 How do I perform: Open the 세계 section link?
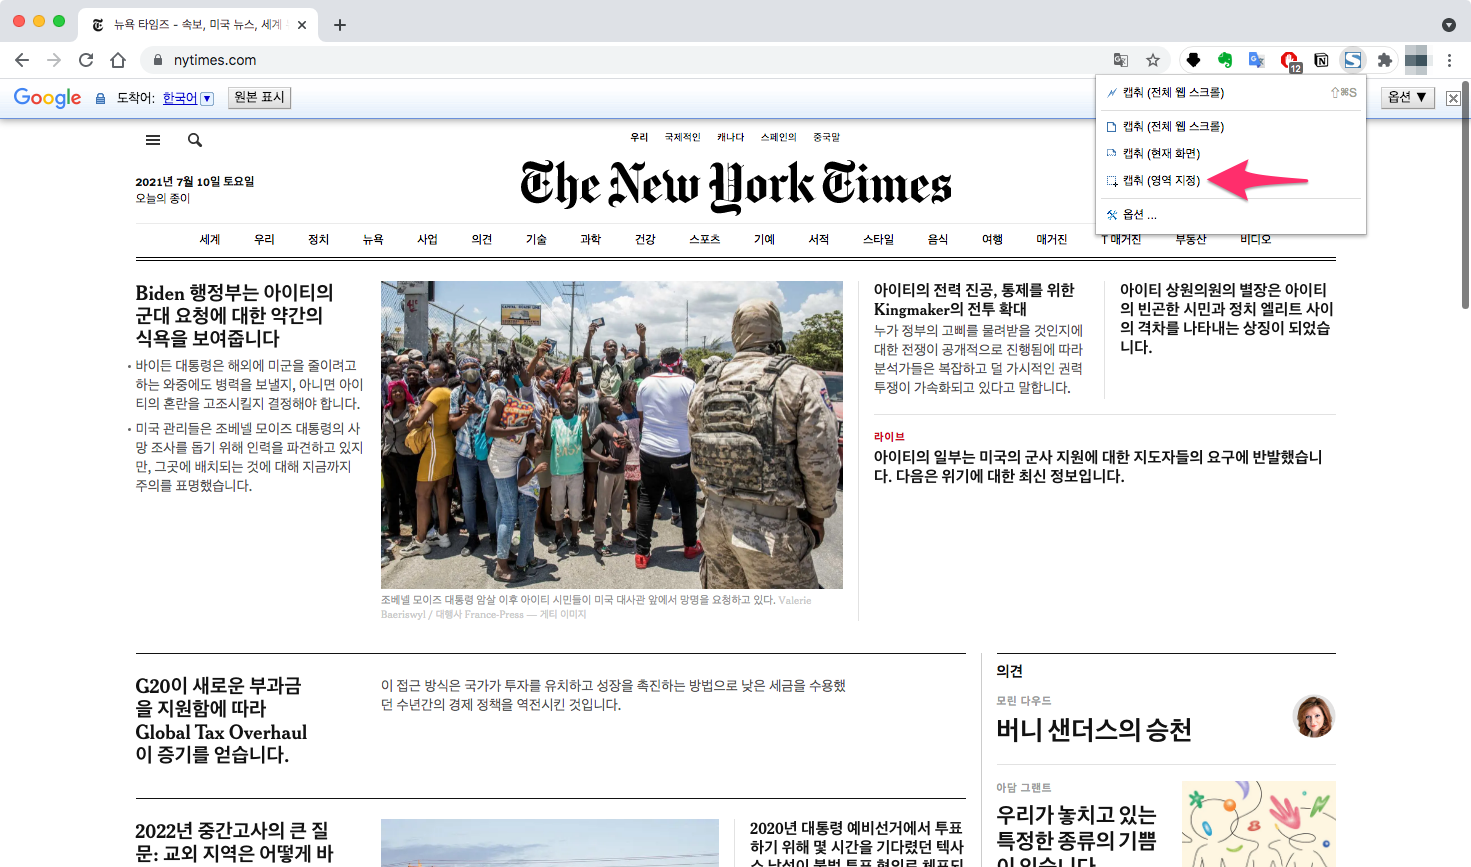(210, 239)
